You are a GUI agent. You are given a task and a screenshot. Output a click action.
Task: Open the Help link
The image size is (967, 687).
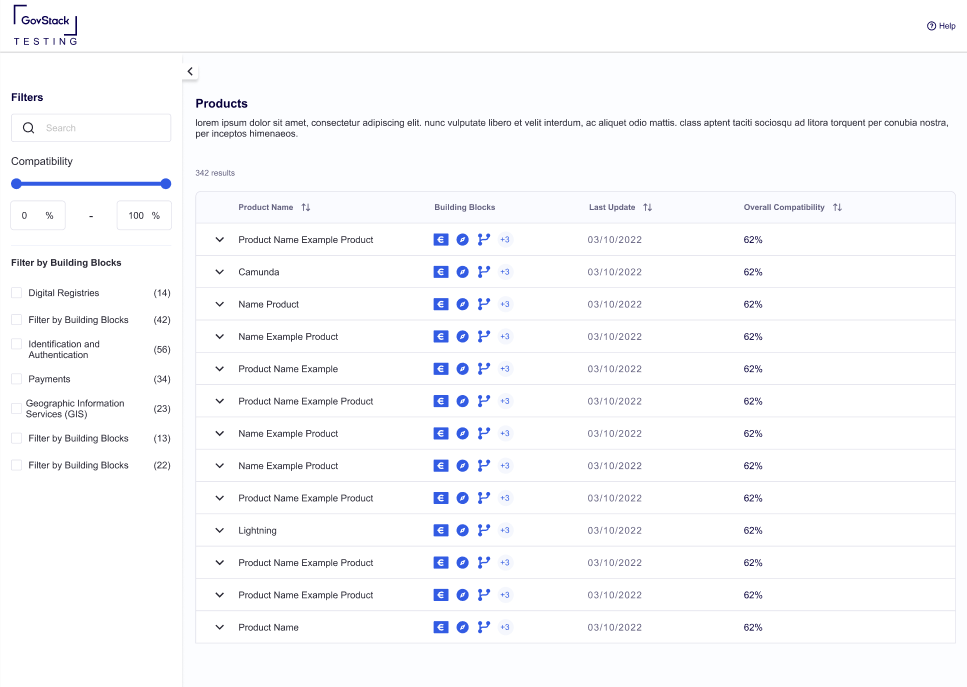click(x=941, y=26)
